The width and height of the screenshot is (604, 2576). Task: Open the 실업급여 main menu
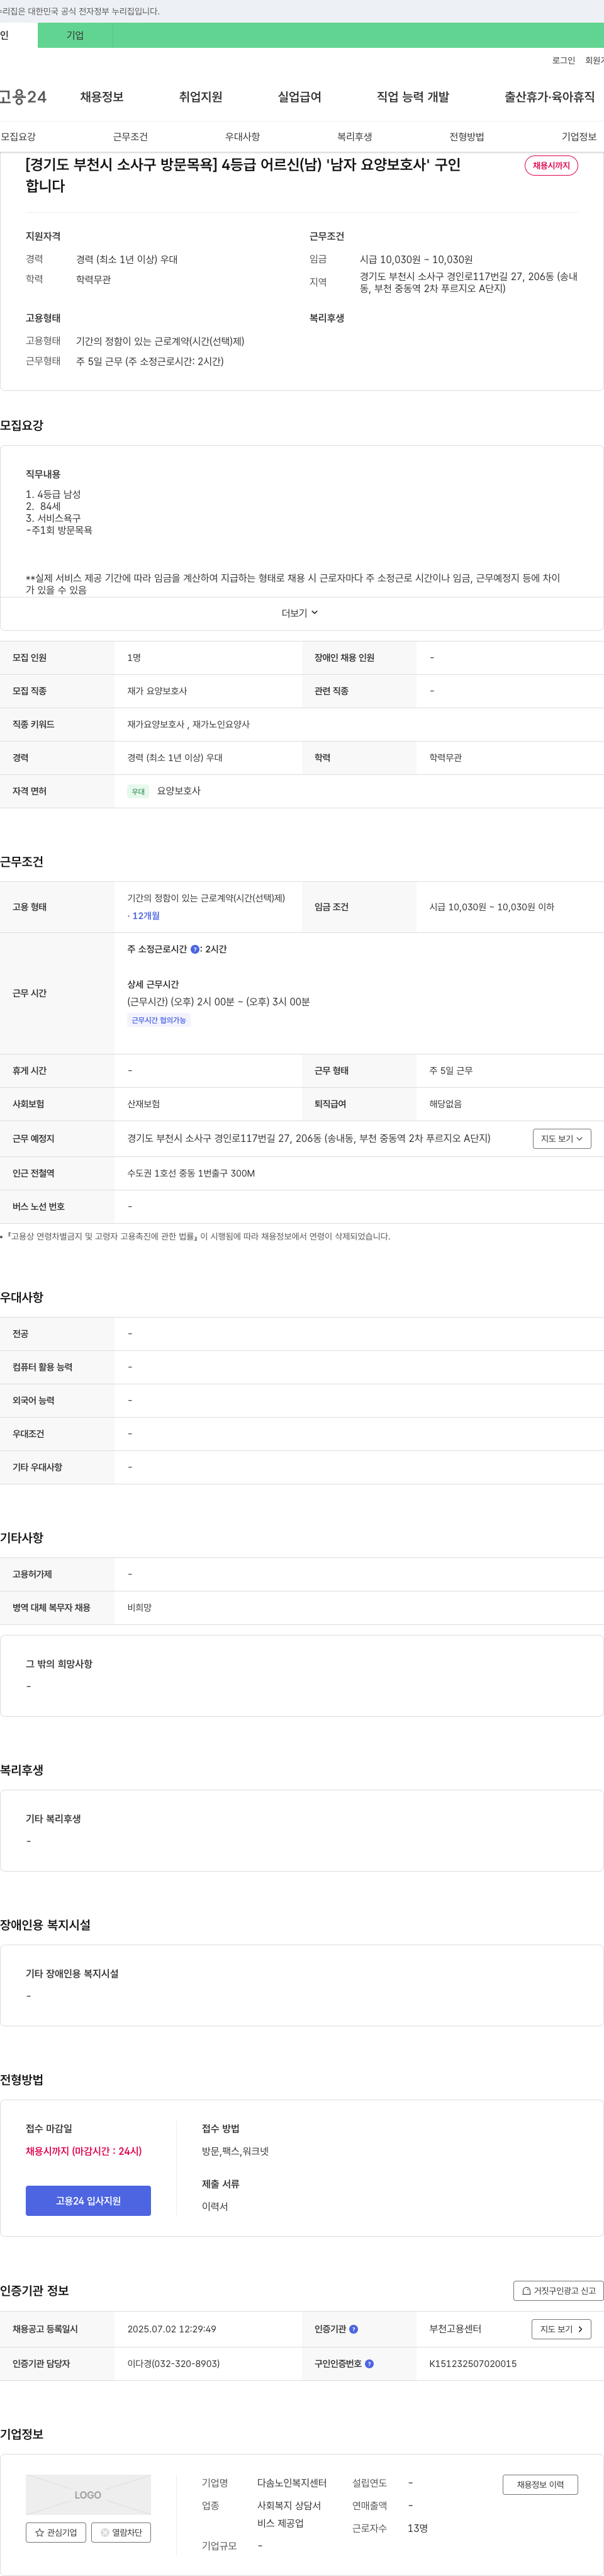click(x=299, y=97)
